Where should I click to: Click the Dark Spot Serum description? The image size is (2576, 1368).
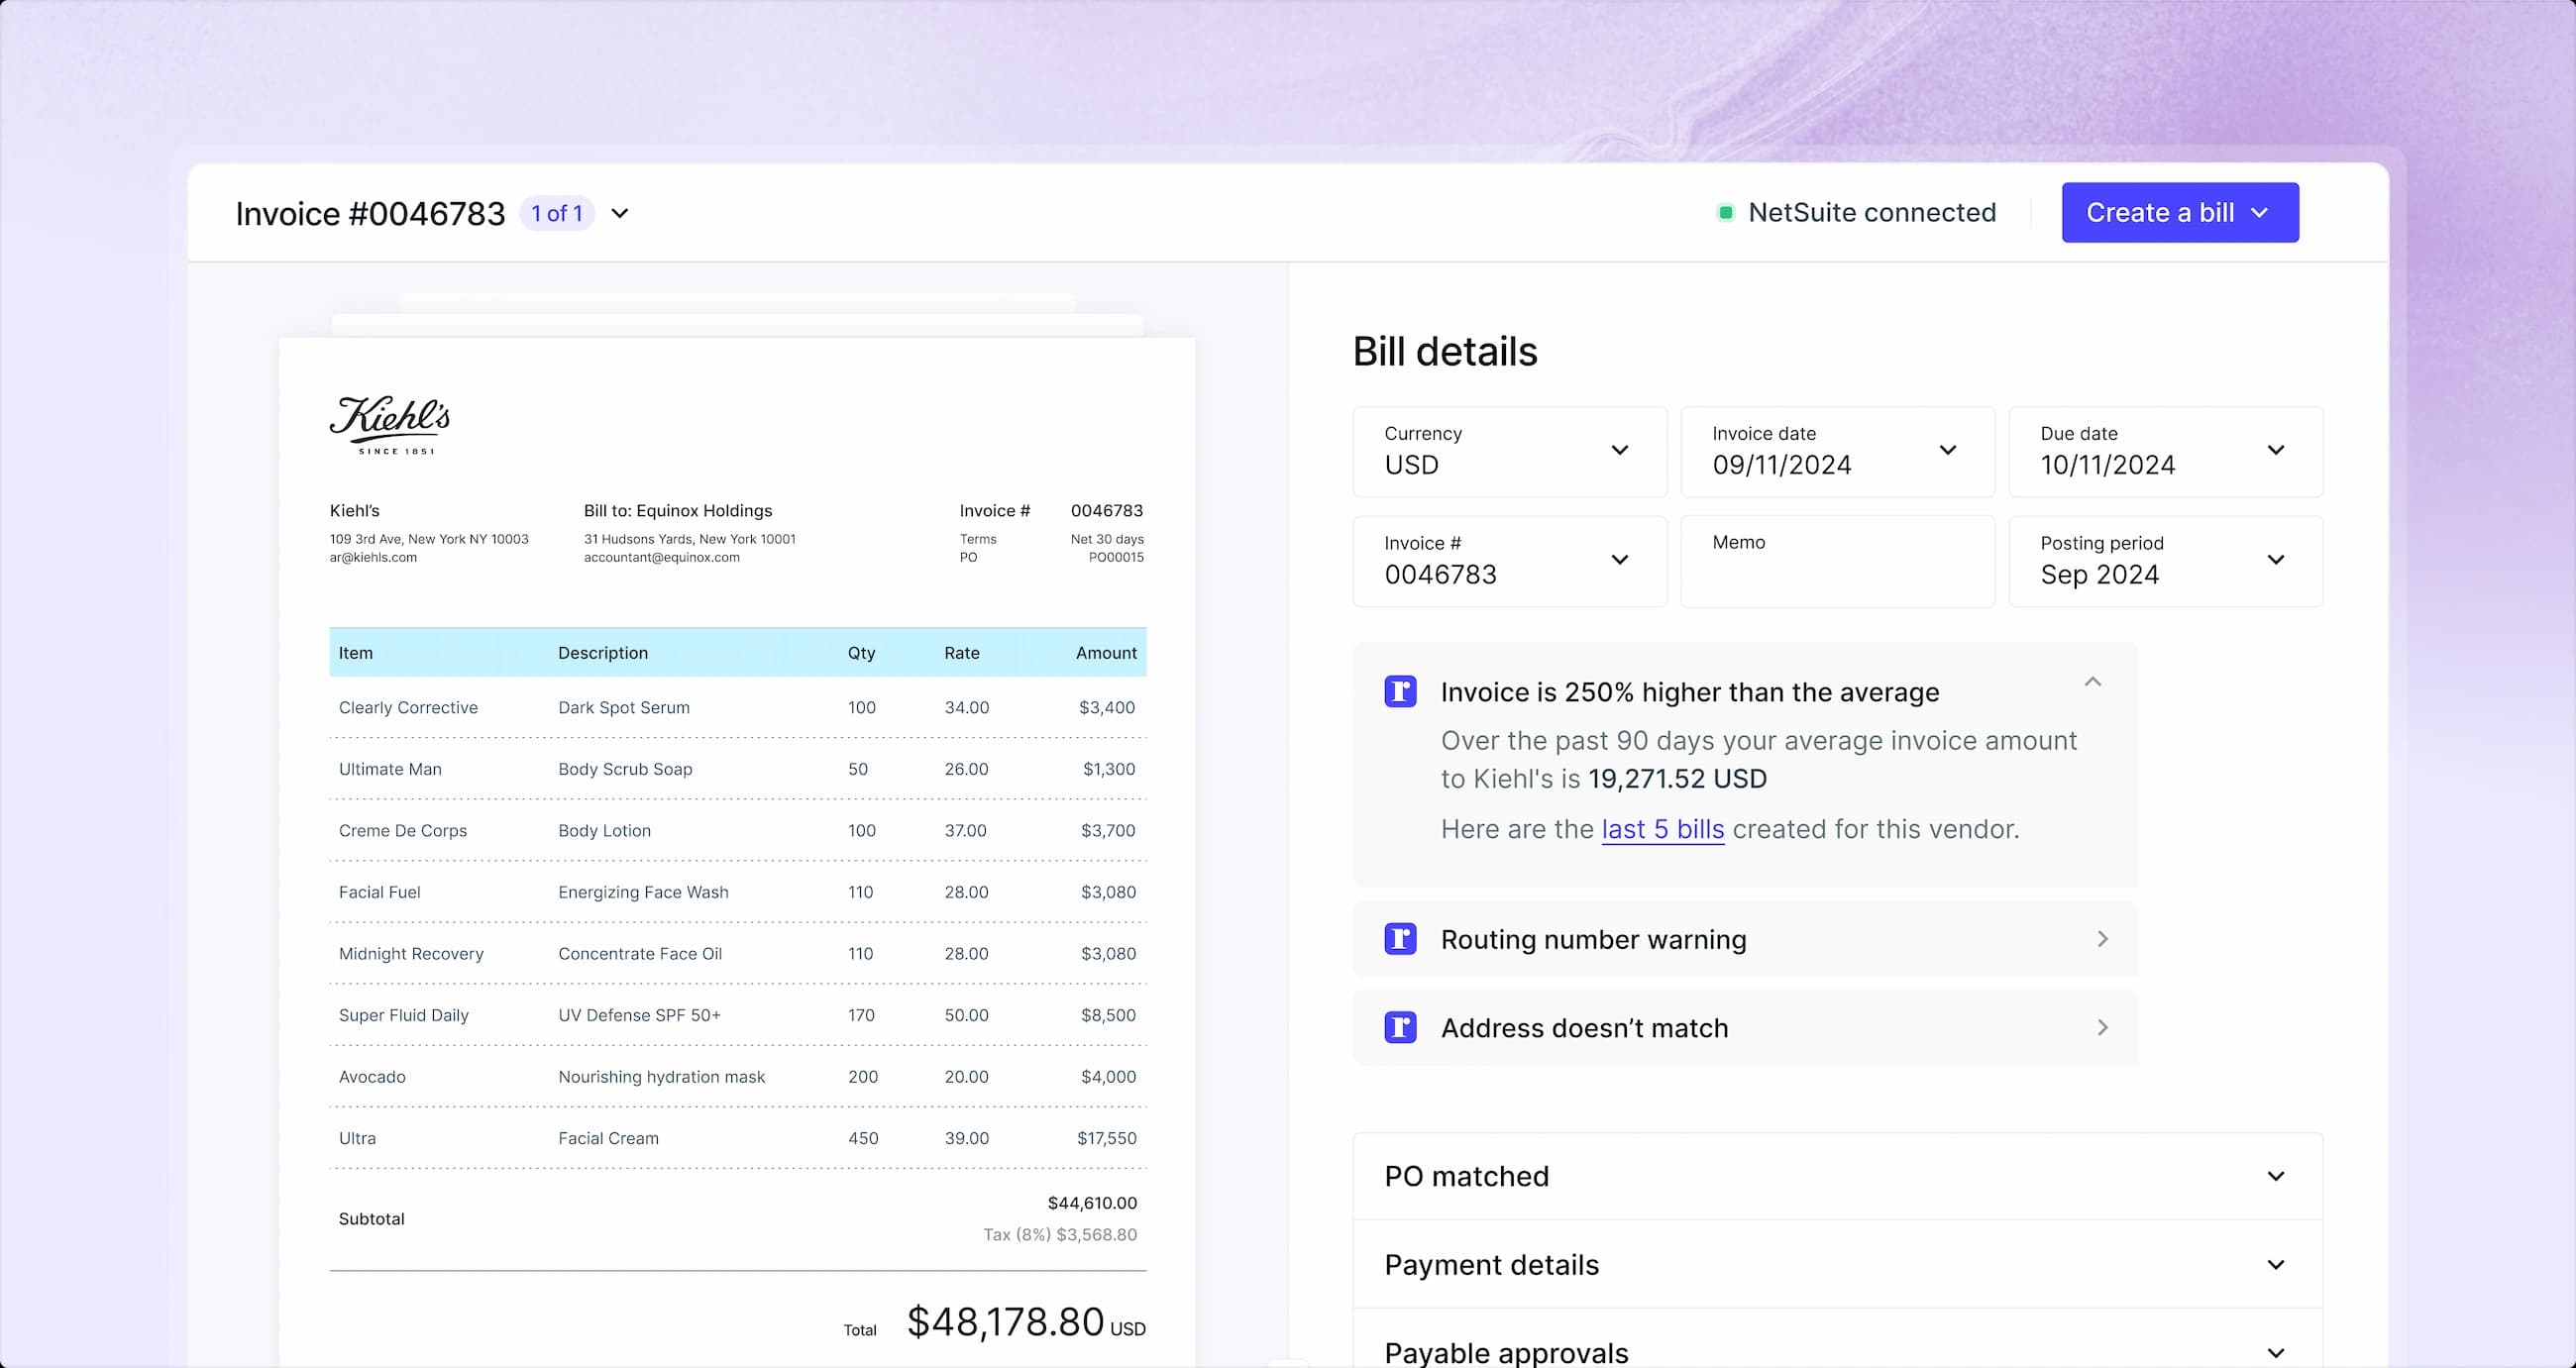624,707
